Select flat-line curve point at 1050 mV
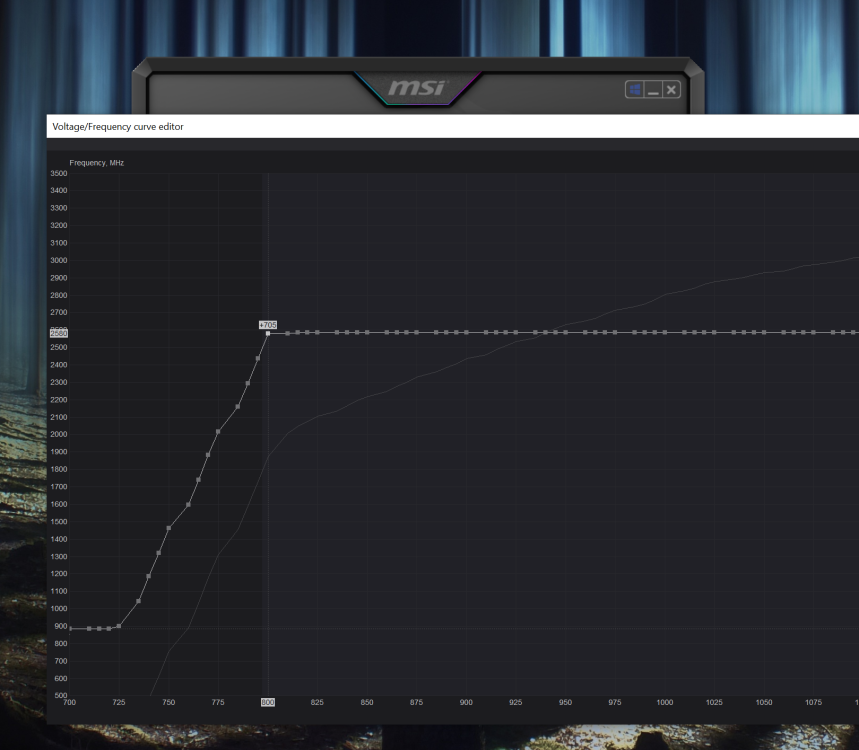 point(764,333)
